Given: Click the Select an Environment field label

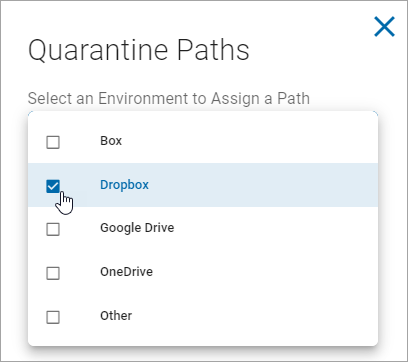Looking at the screenshot, I should pos(169,98).
